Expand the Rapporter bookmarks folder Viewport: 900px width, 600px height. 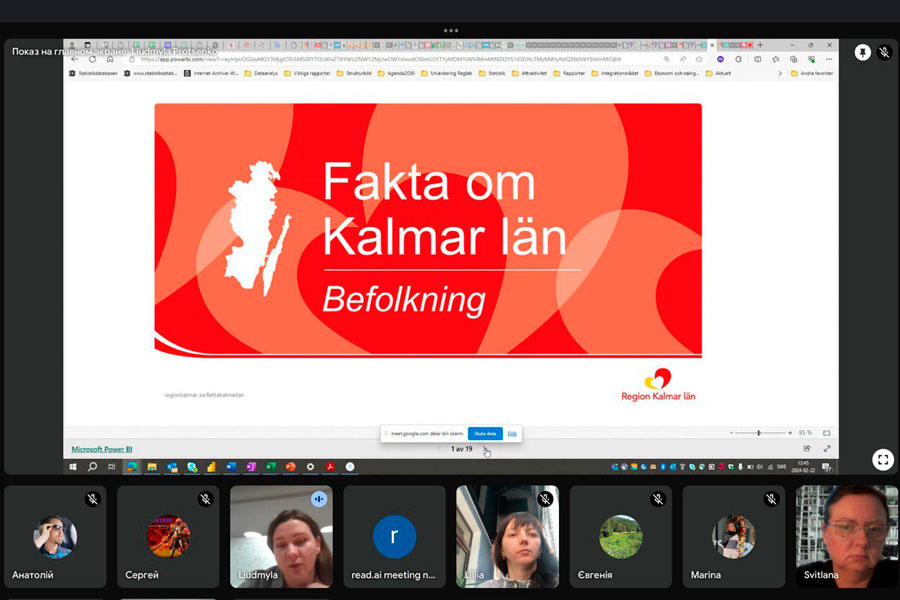click(569, 73)
